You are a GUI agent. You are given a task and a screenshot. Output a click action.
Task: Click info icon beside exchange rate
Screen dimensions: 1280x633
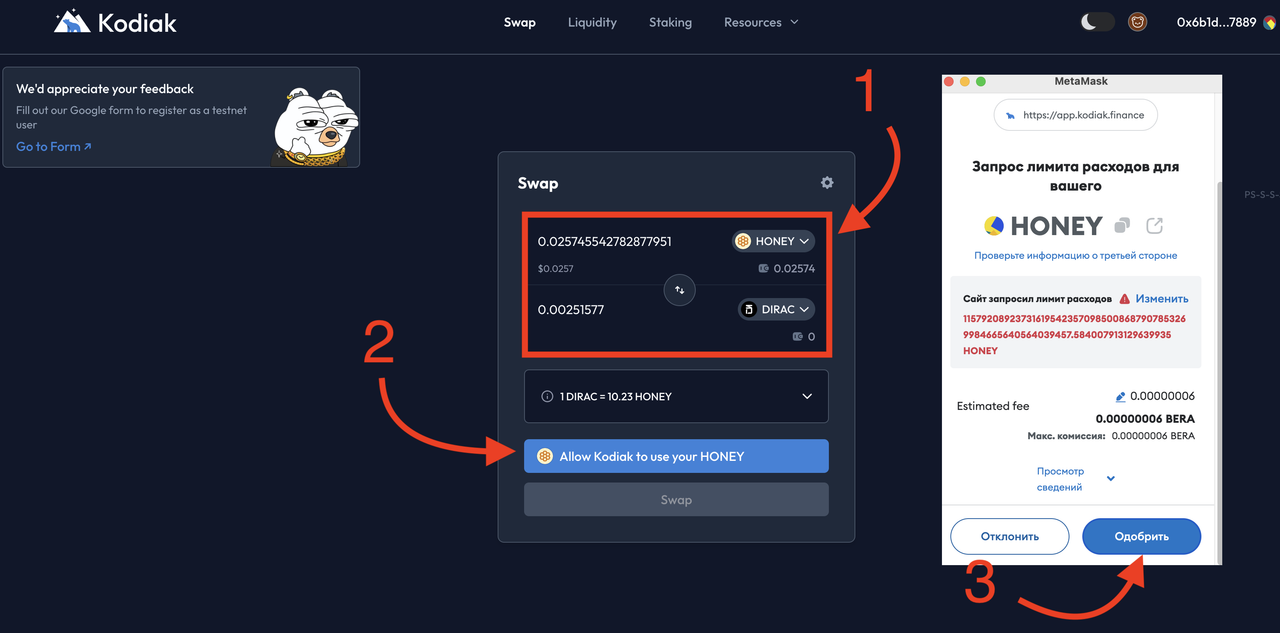point(547,397)
